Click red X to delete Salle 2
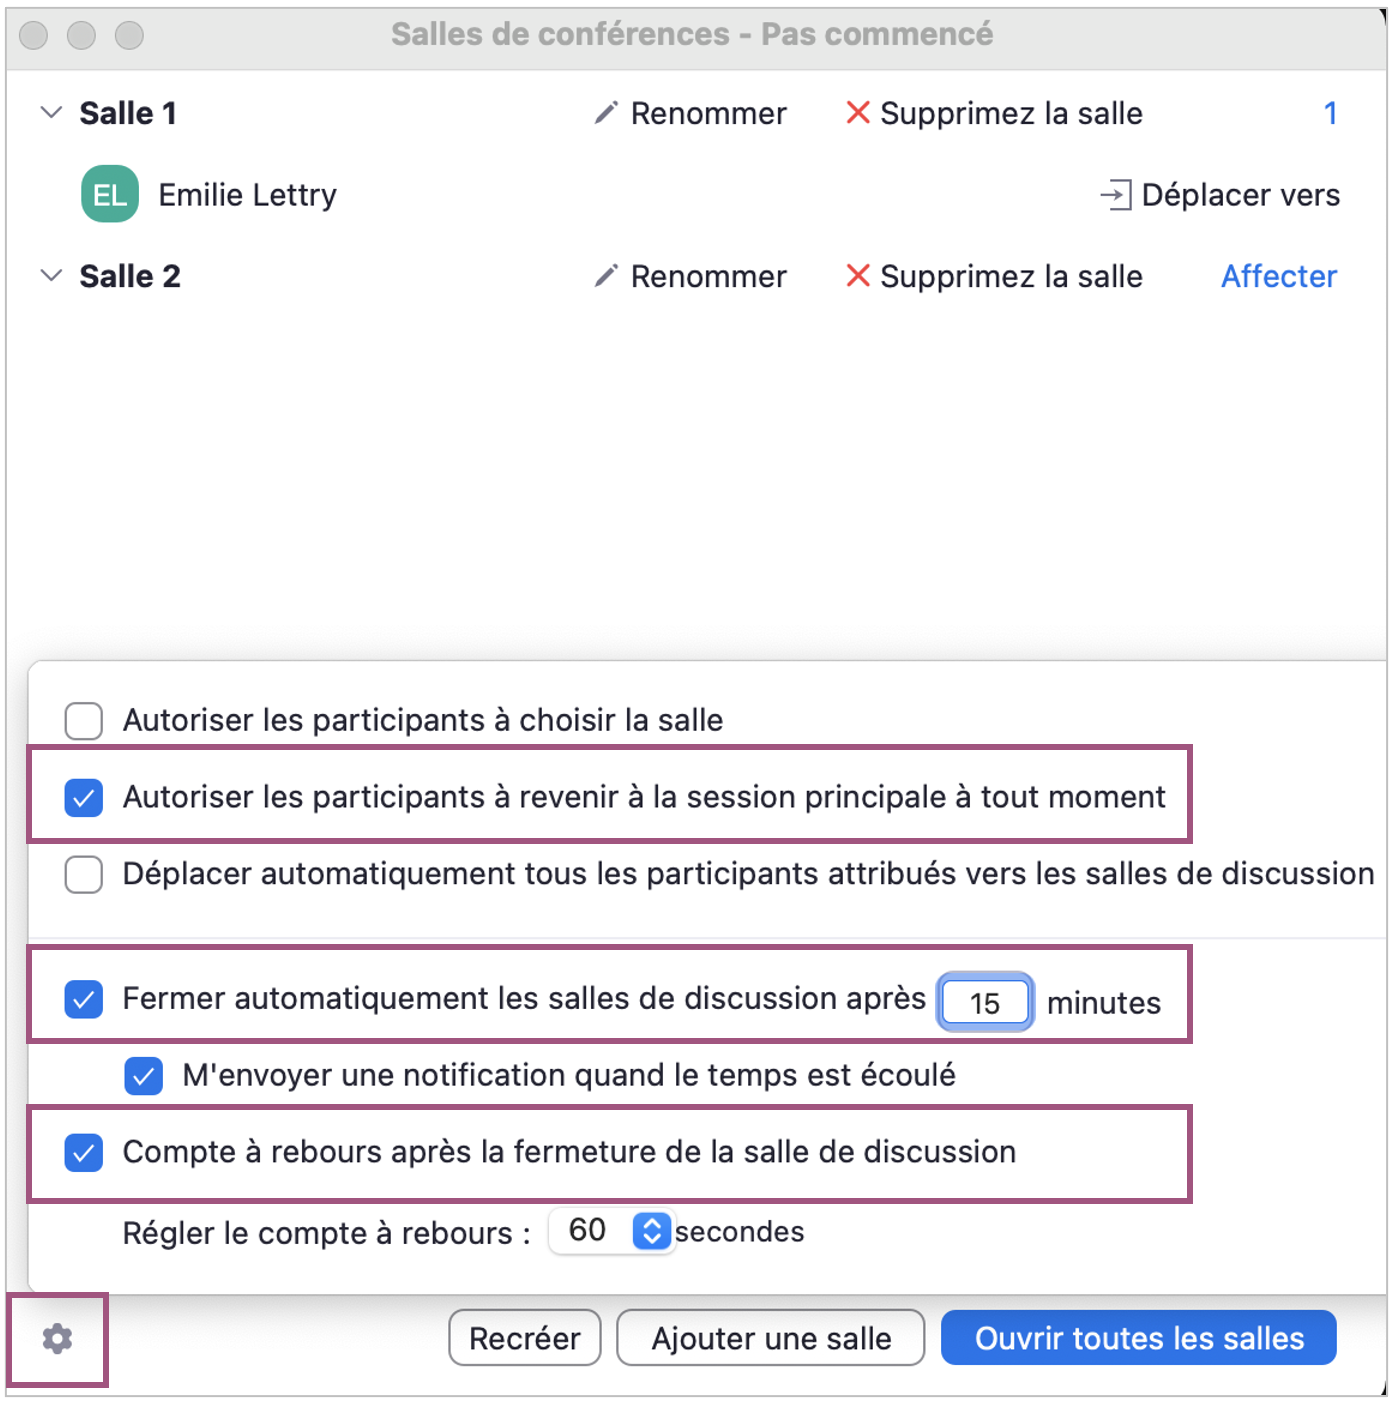The height and width of the screenshot is (1406, 1398). point(858,276)
